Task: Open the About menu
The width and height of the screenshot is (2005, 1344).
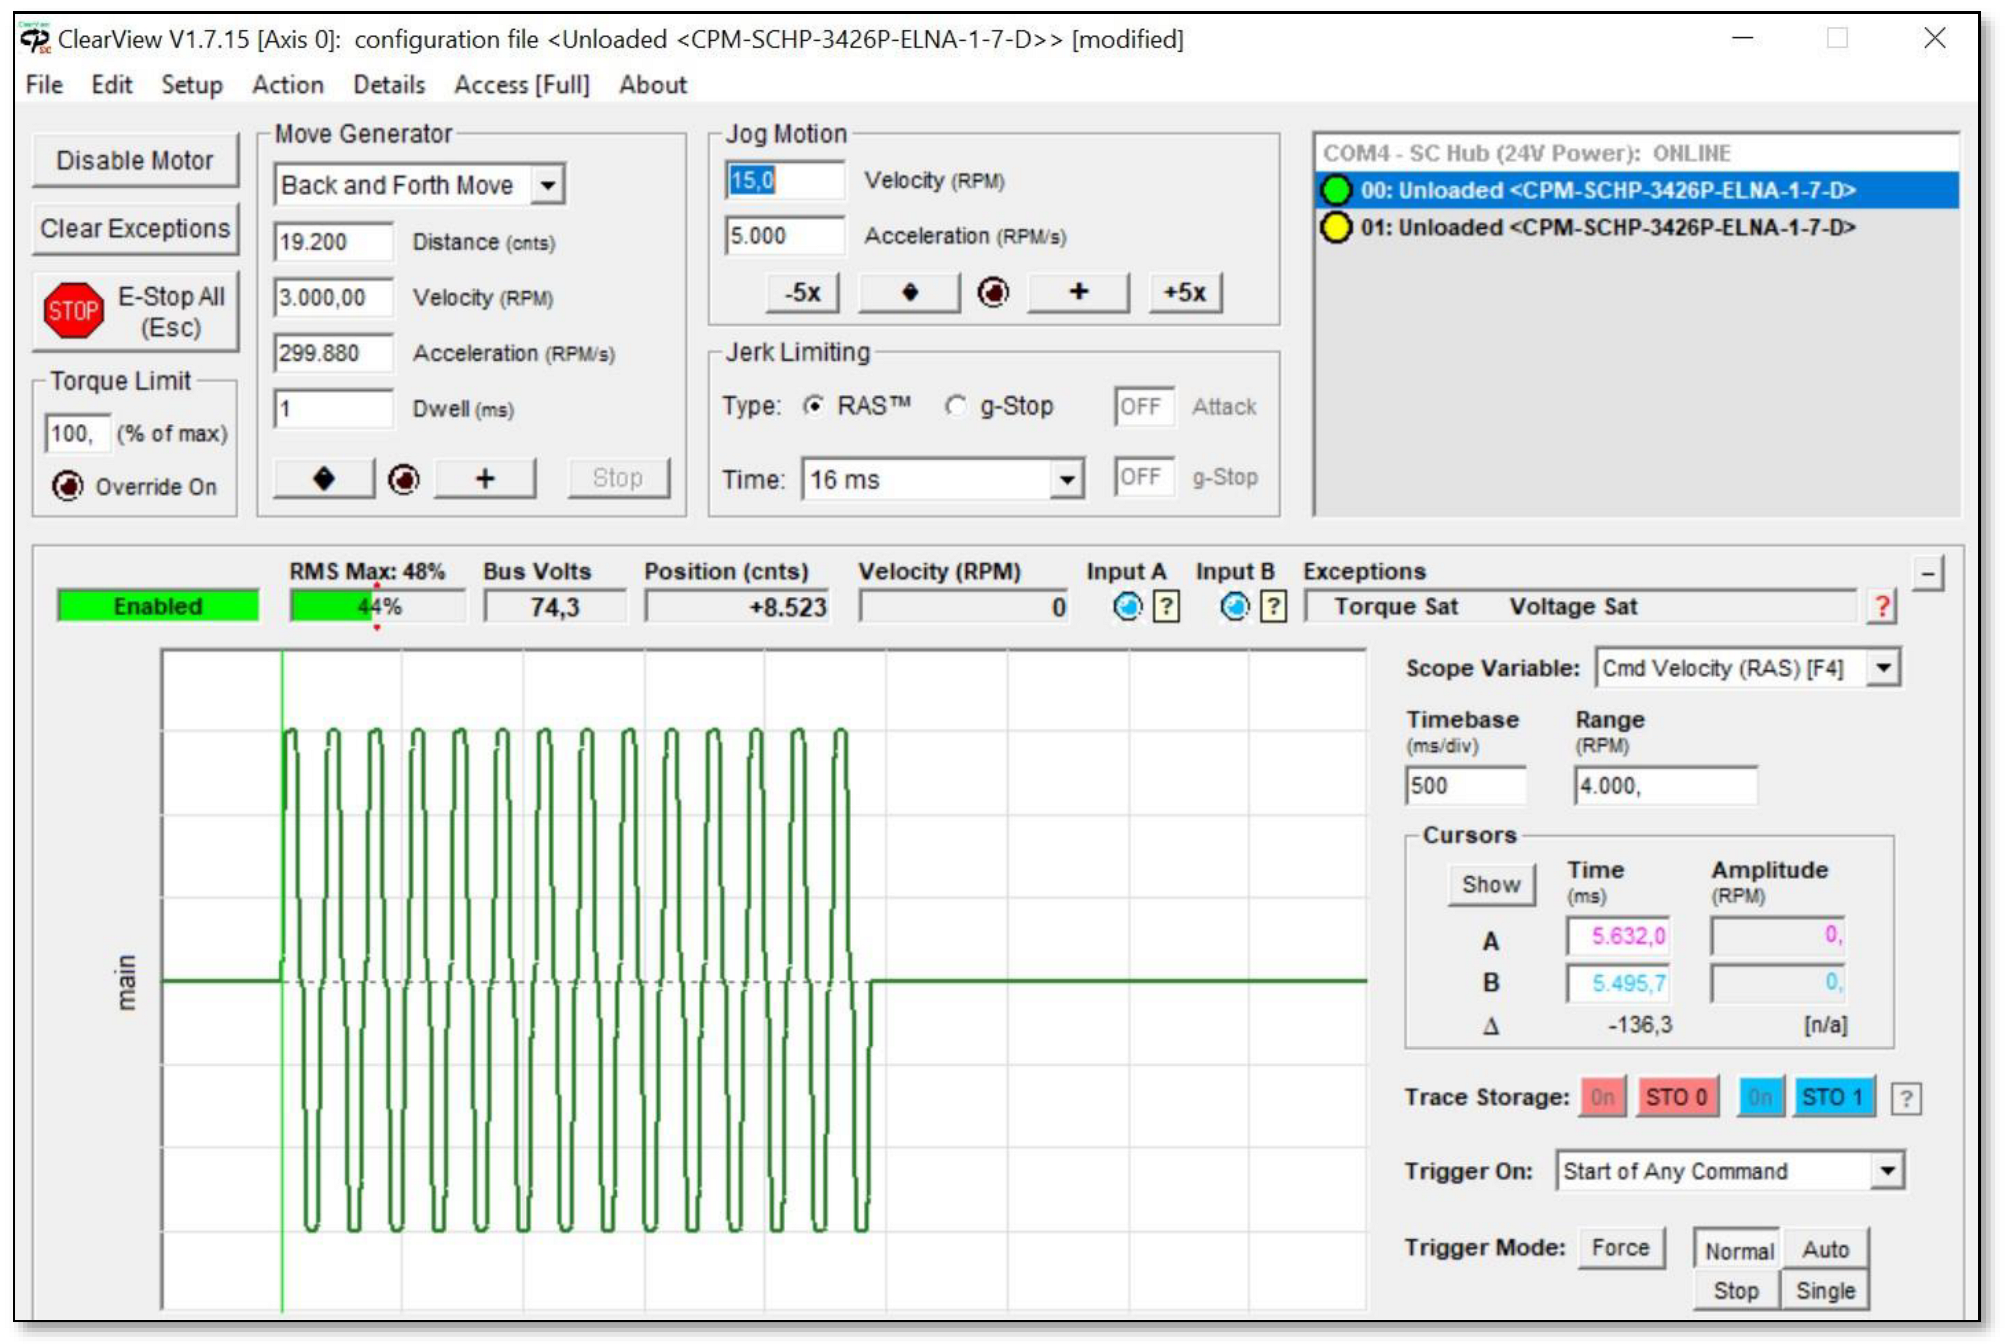Action: click(652, 85)
